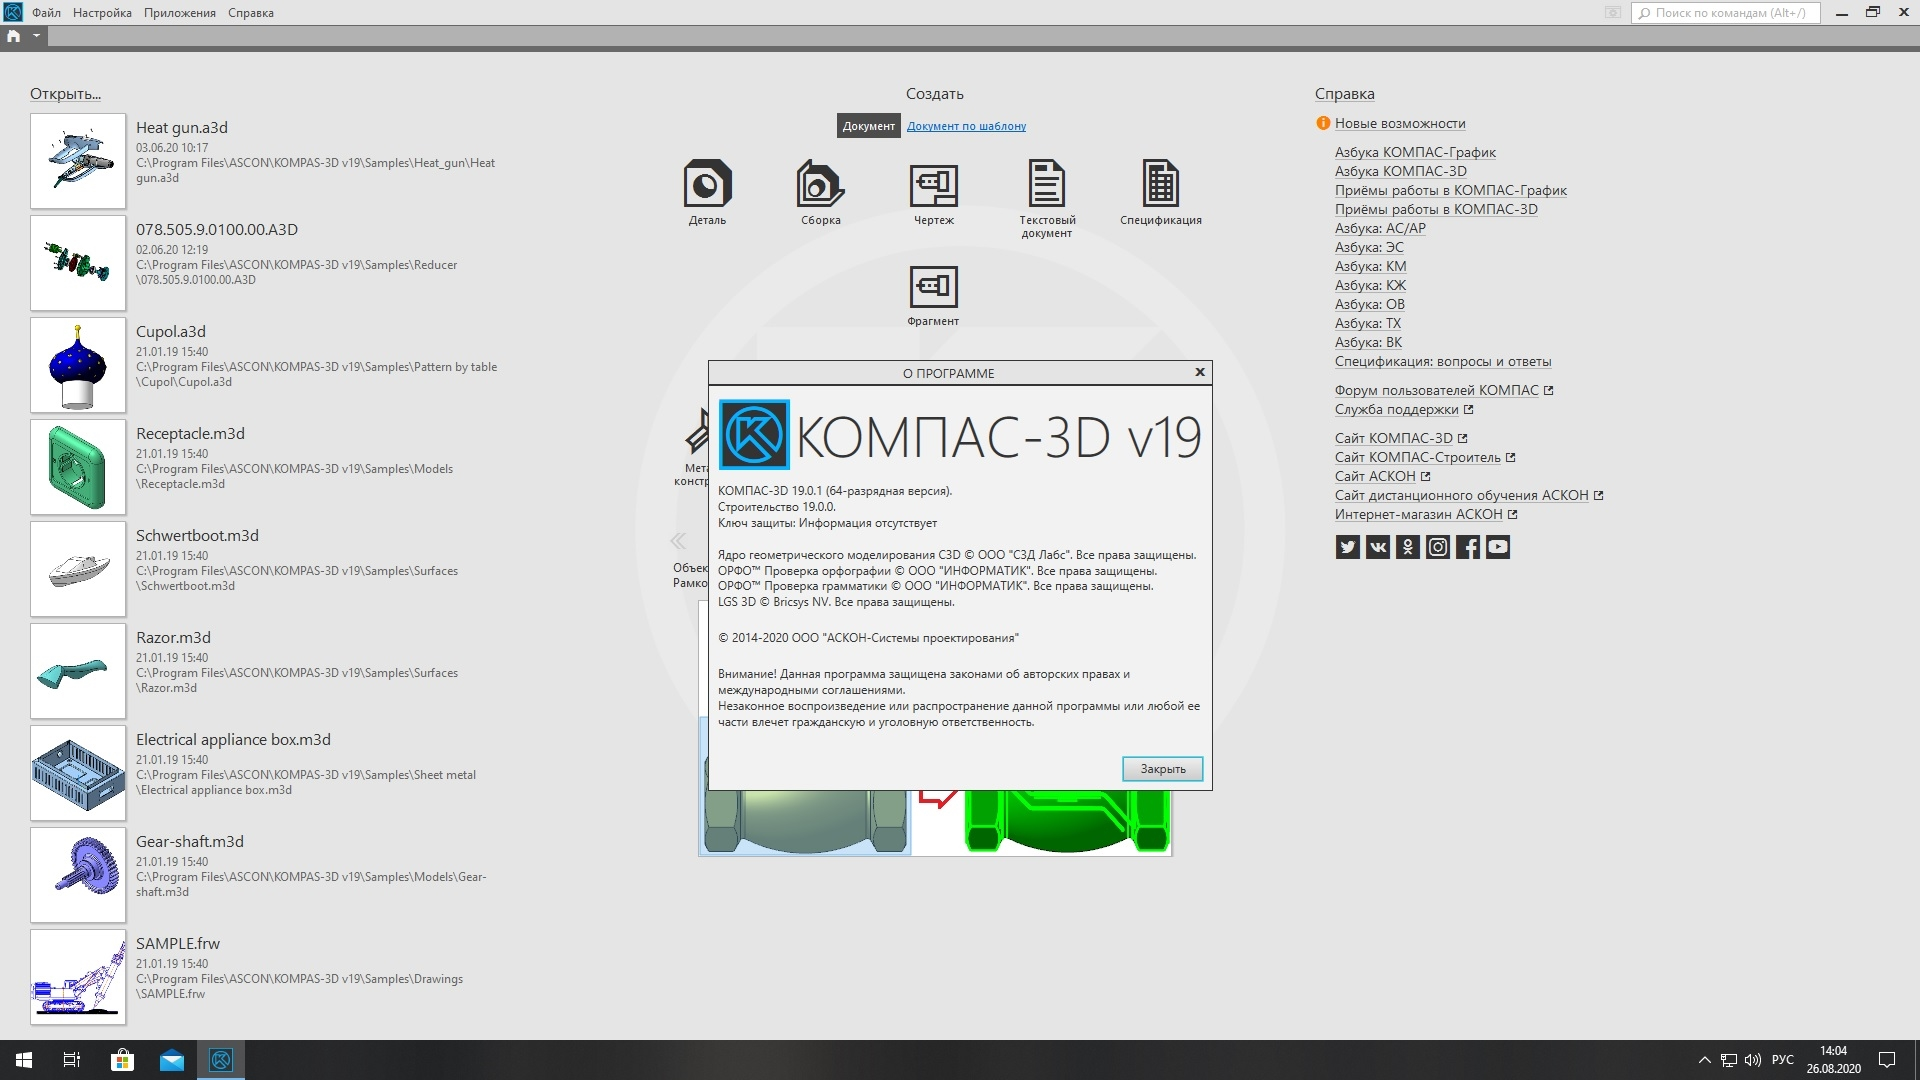Open the Electrical appliance box.m3d thumbnail
1920x1080 pixels.
(78, 773)
